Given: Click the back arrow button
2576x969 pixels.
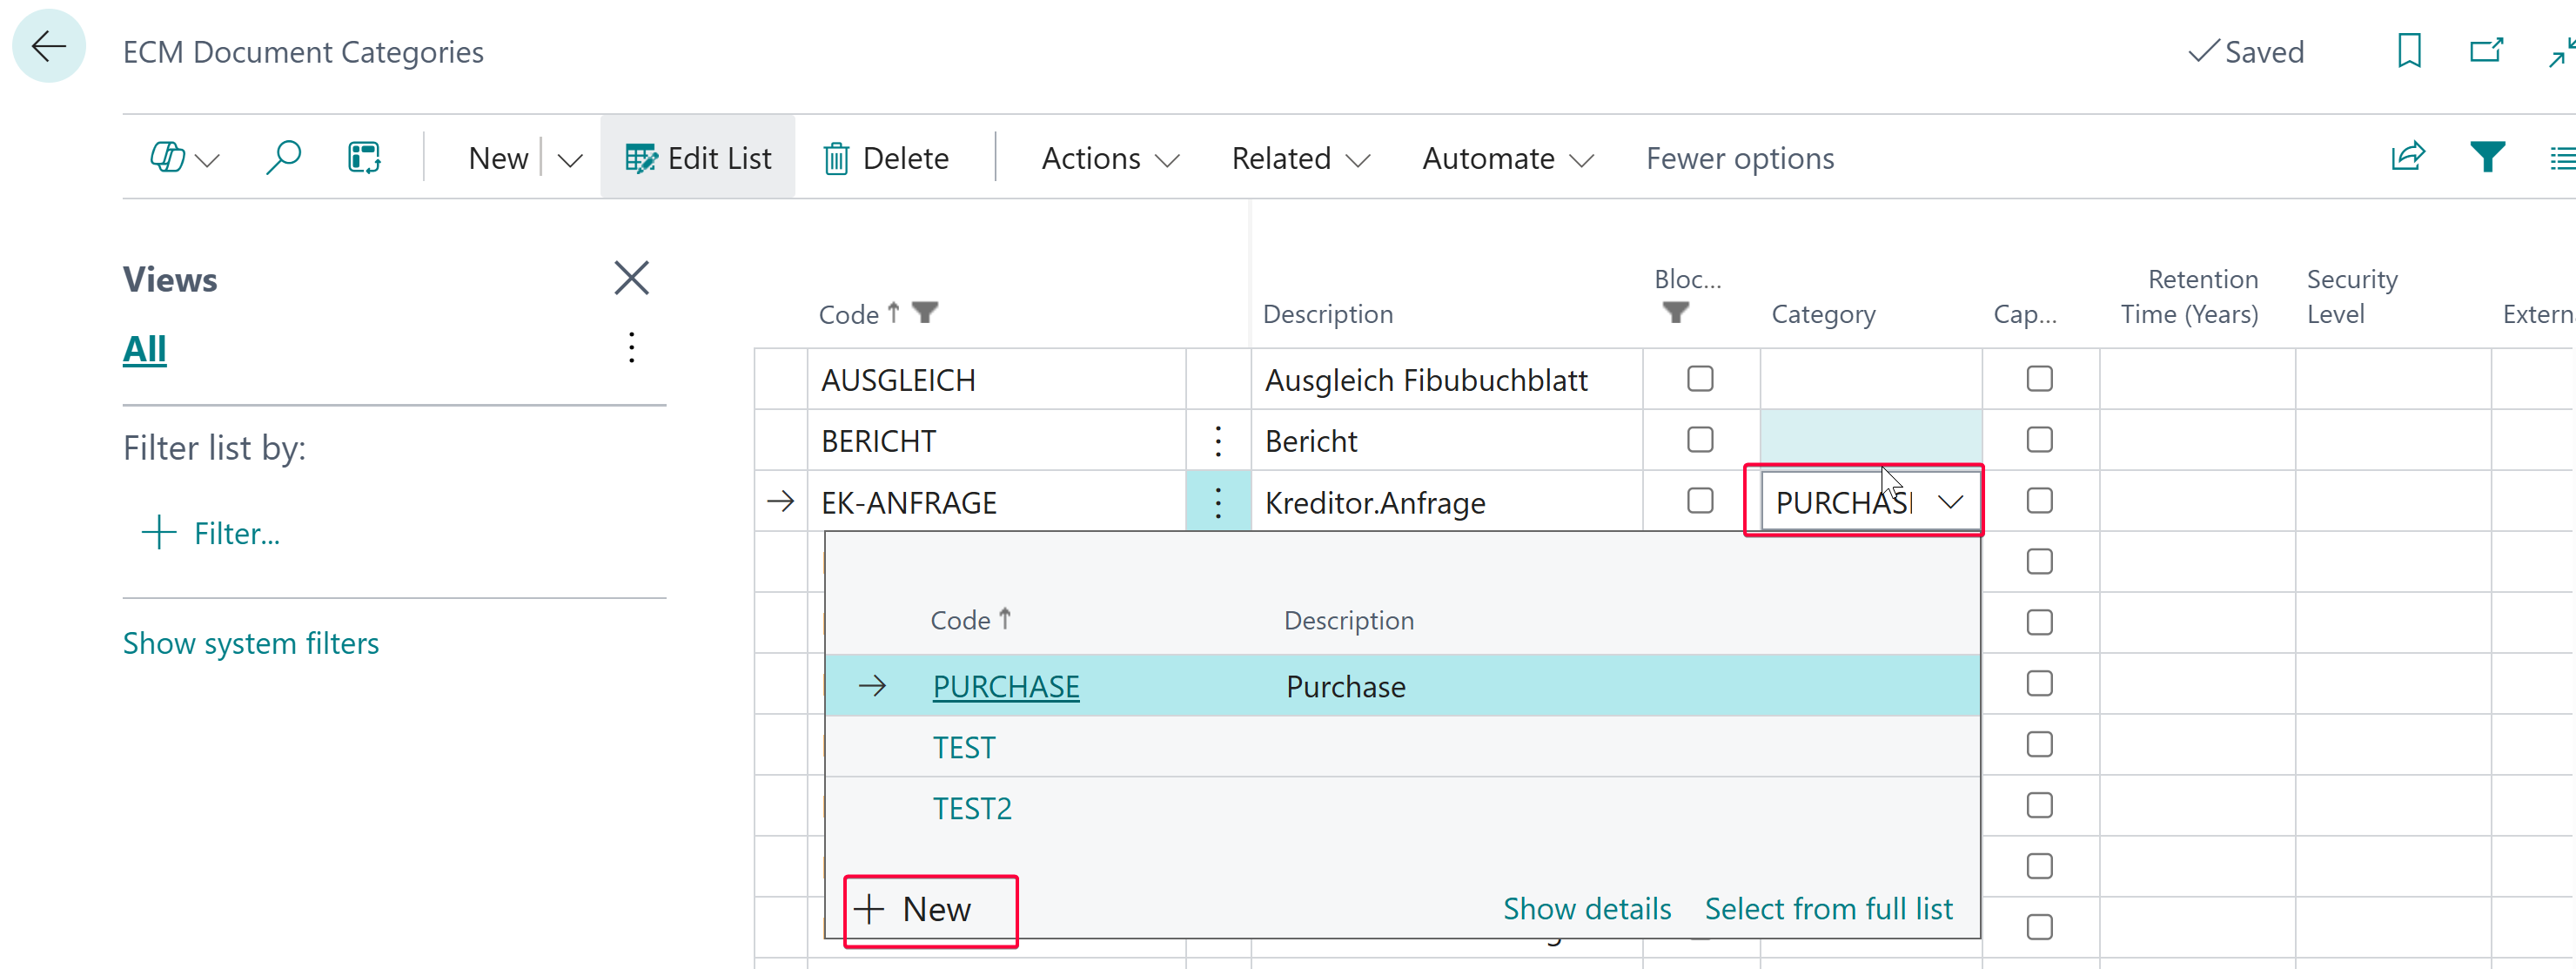Looking at the screenshot, I should pyautogui.click(x=48, y=47).
